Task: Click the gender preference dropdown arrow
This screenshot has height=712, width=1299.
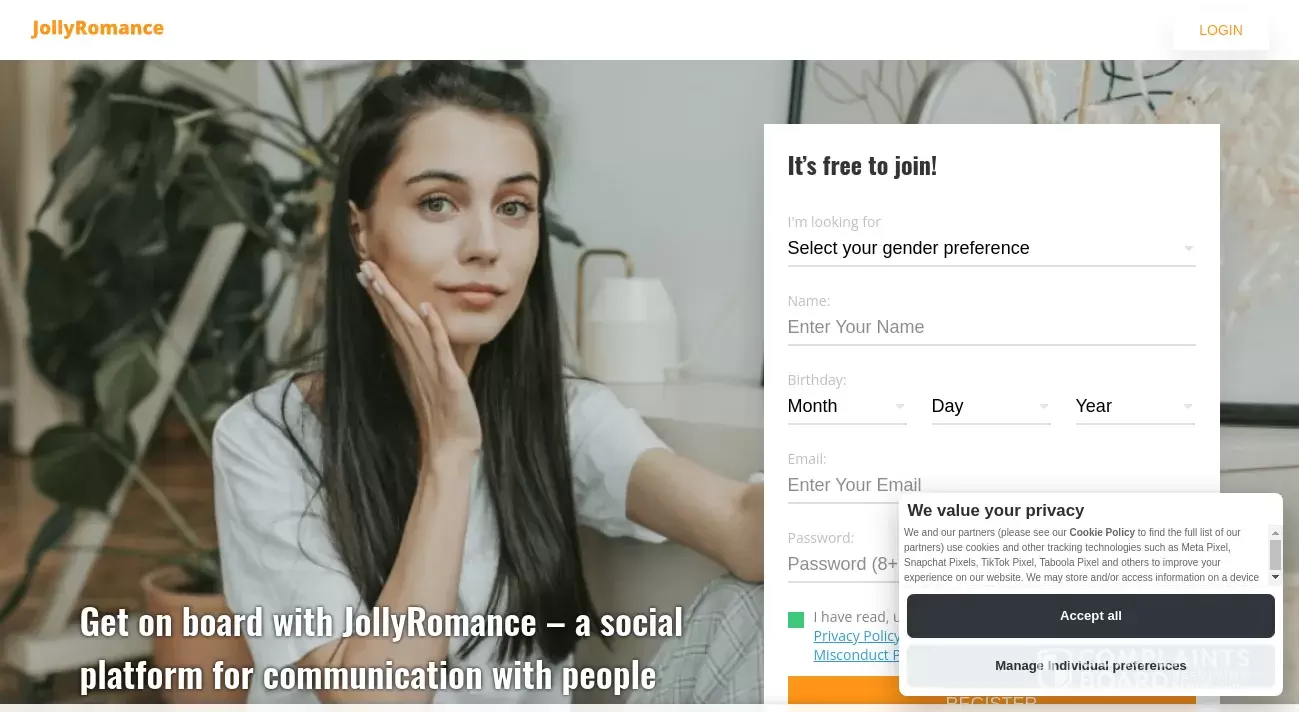Action: (1188, 248)
